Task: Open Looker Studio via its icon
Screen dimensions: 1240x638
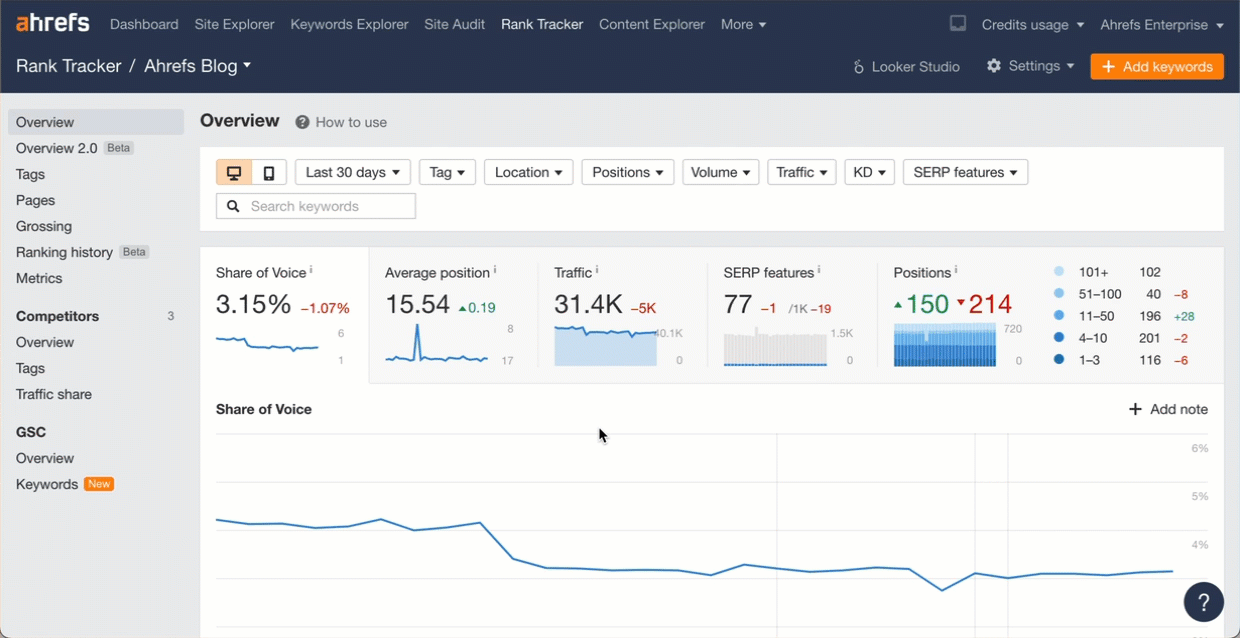Action: [858, 66]
